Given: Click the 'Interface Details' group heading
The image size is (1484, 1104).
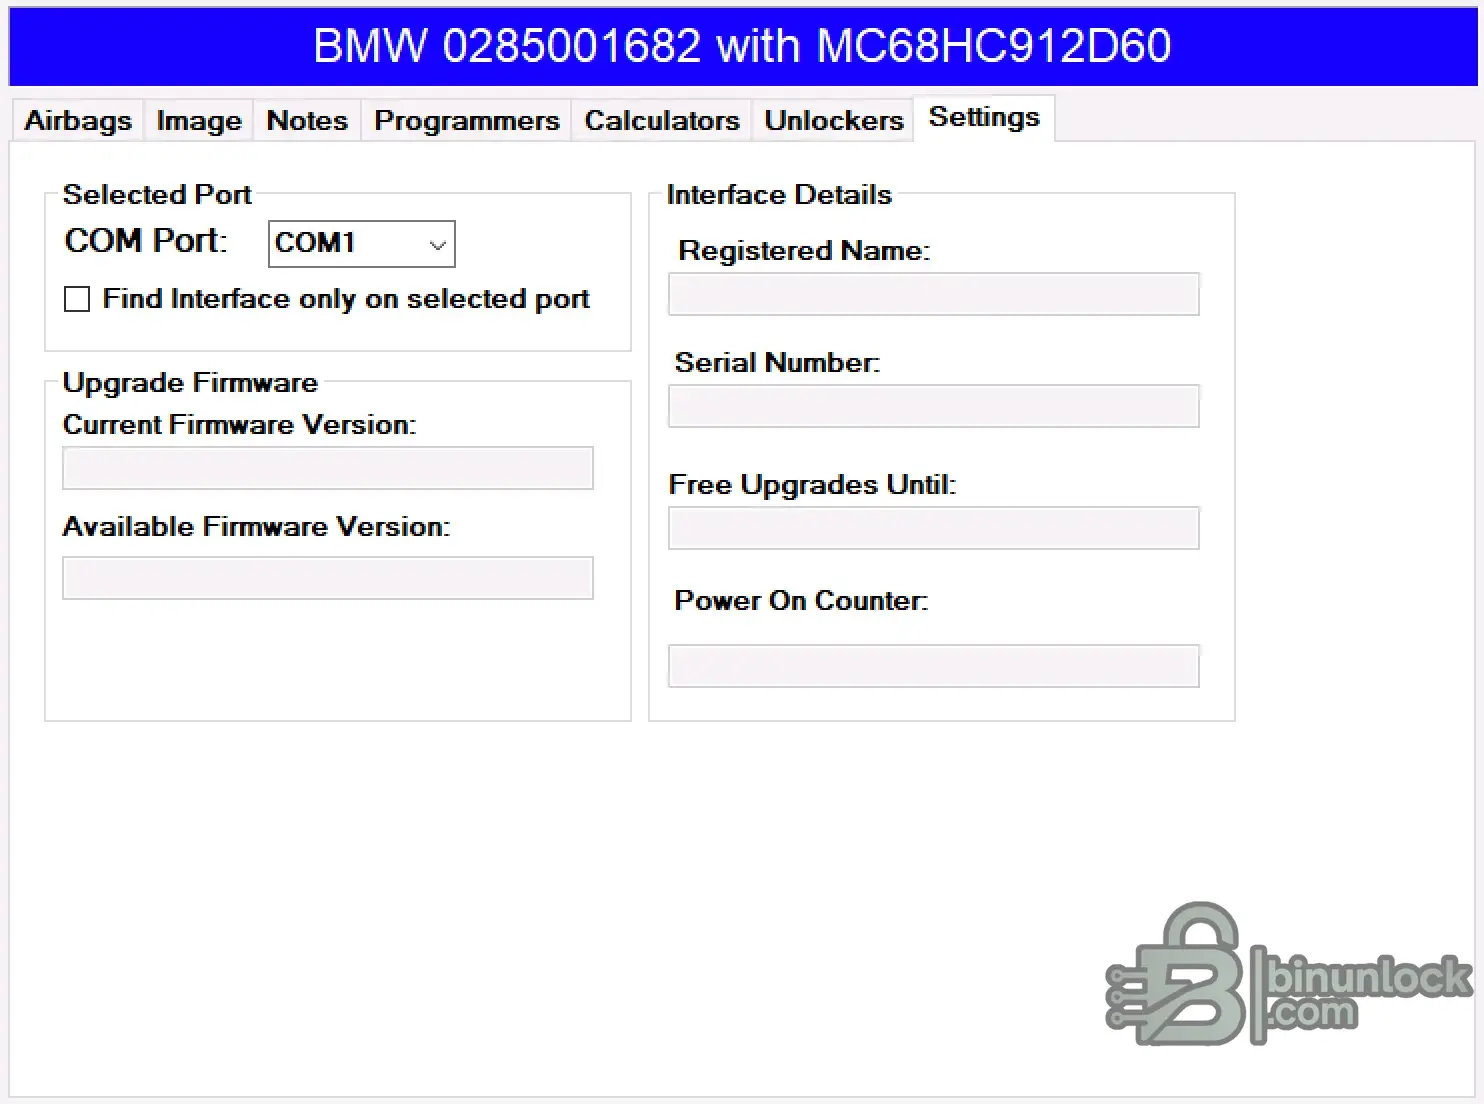Looking at the screenshot, I should pyautogui.click(x=779, y=194).
